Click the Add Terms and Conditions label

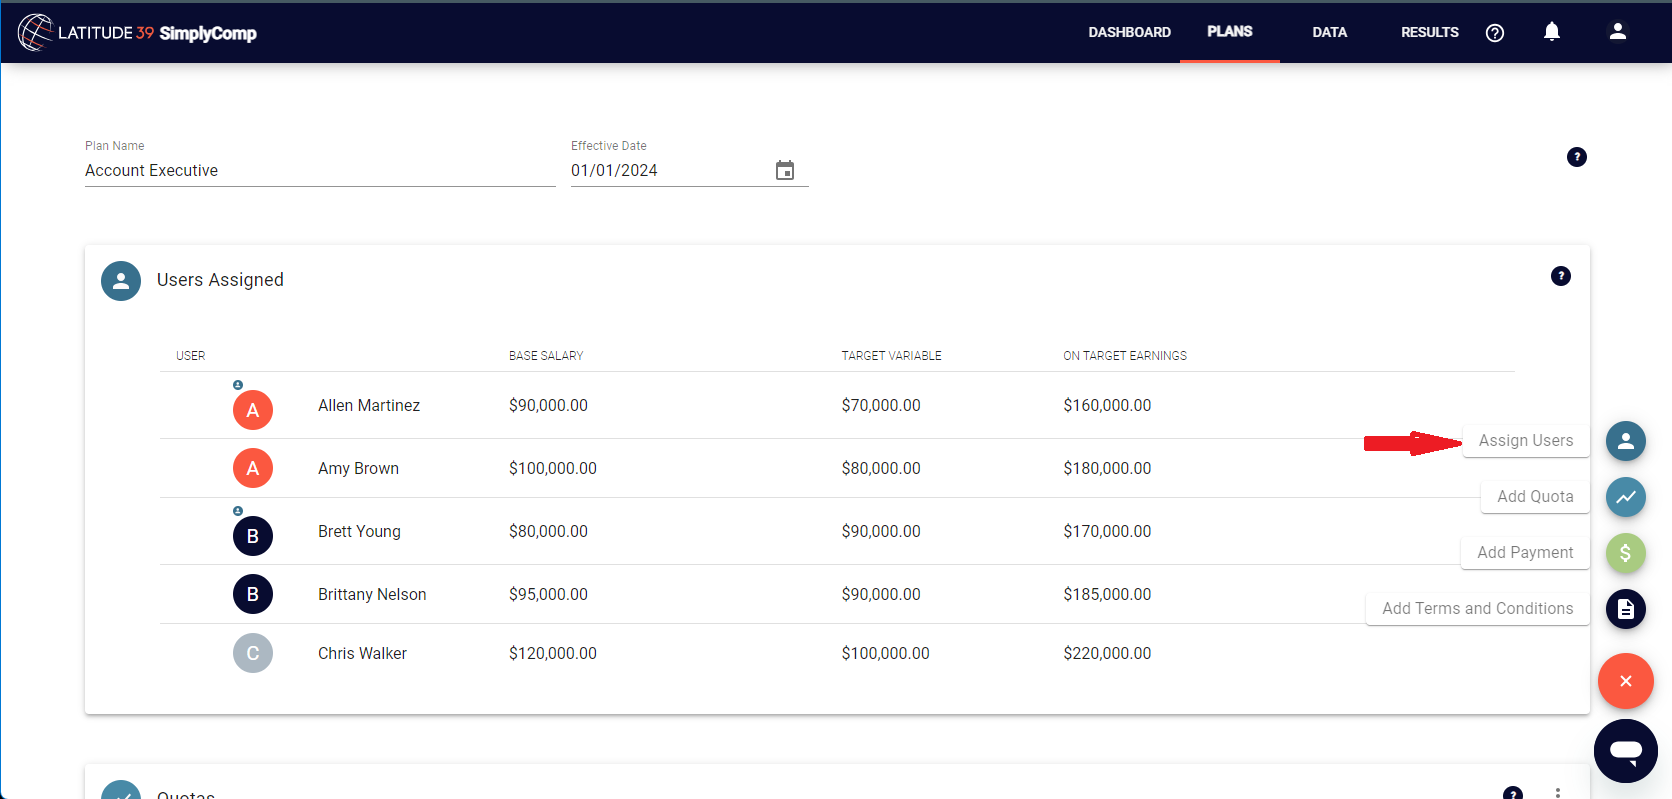[x=1477, y=609]
